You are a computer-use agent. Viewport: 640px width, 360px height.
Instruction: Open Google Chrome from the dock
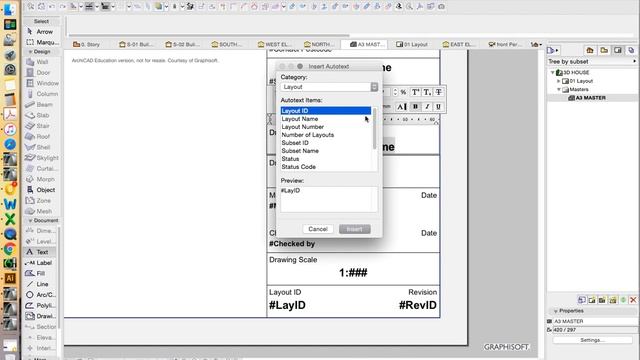pyautogui.click(x=10, y=249)
